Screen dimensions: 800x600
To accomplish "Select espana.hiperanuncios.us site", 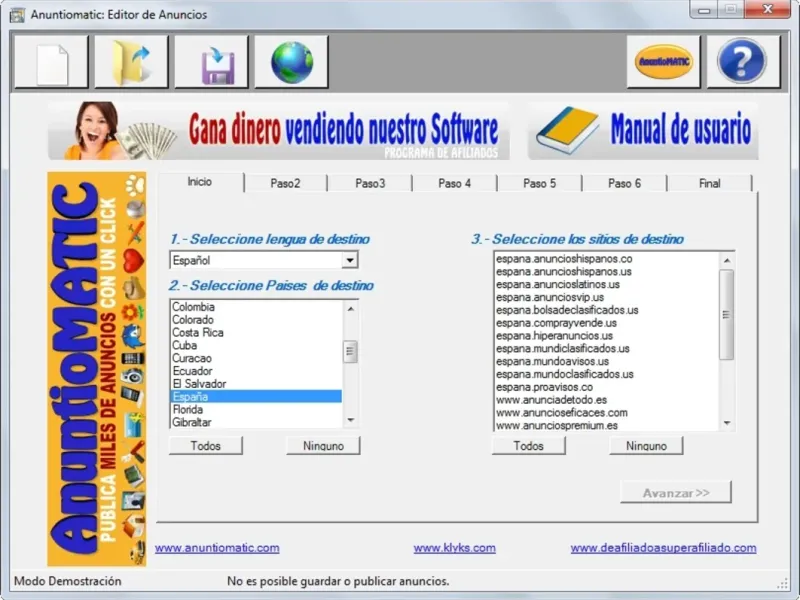I will 606,336.
